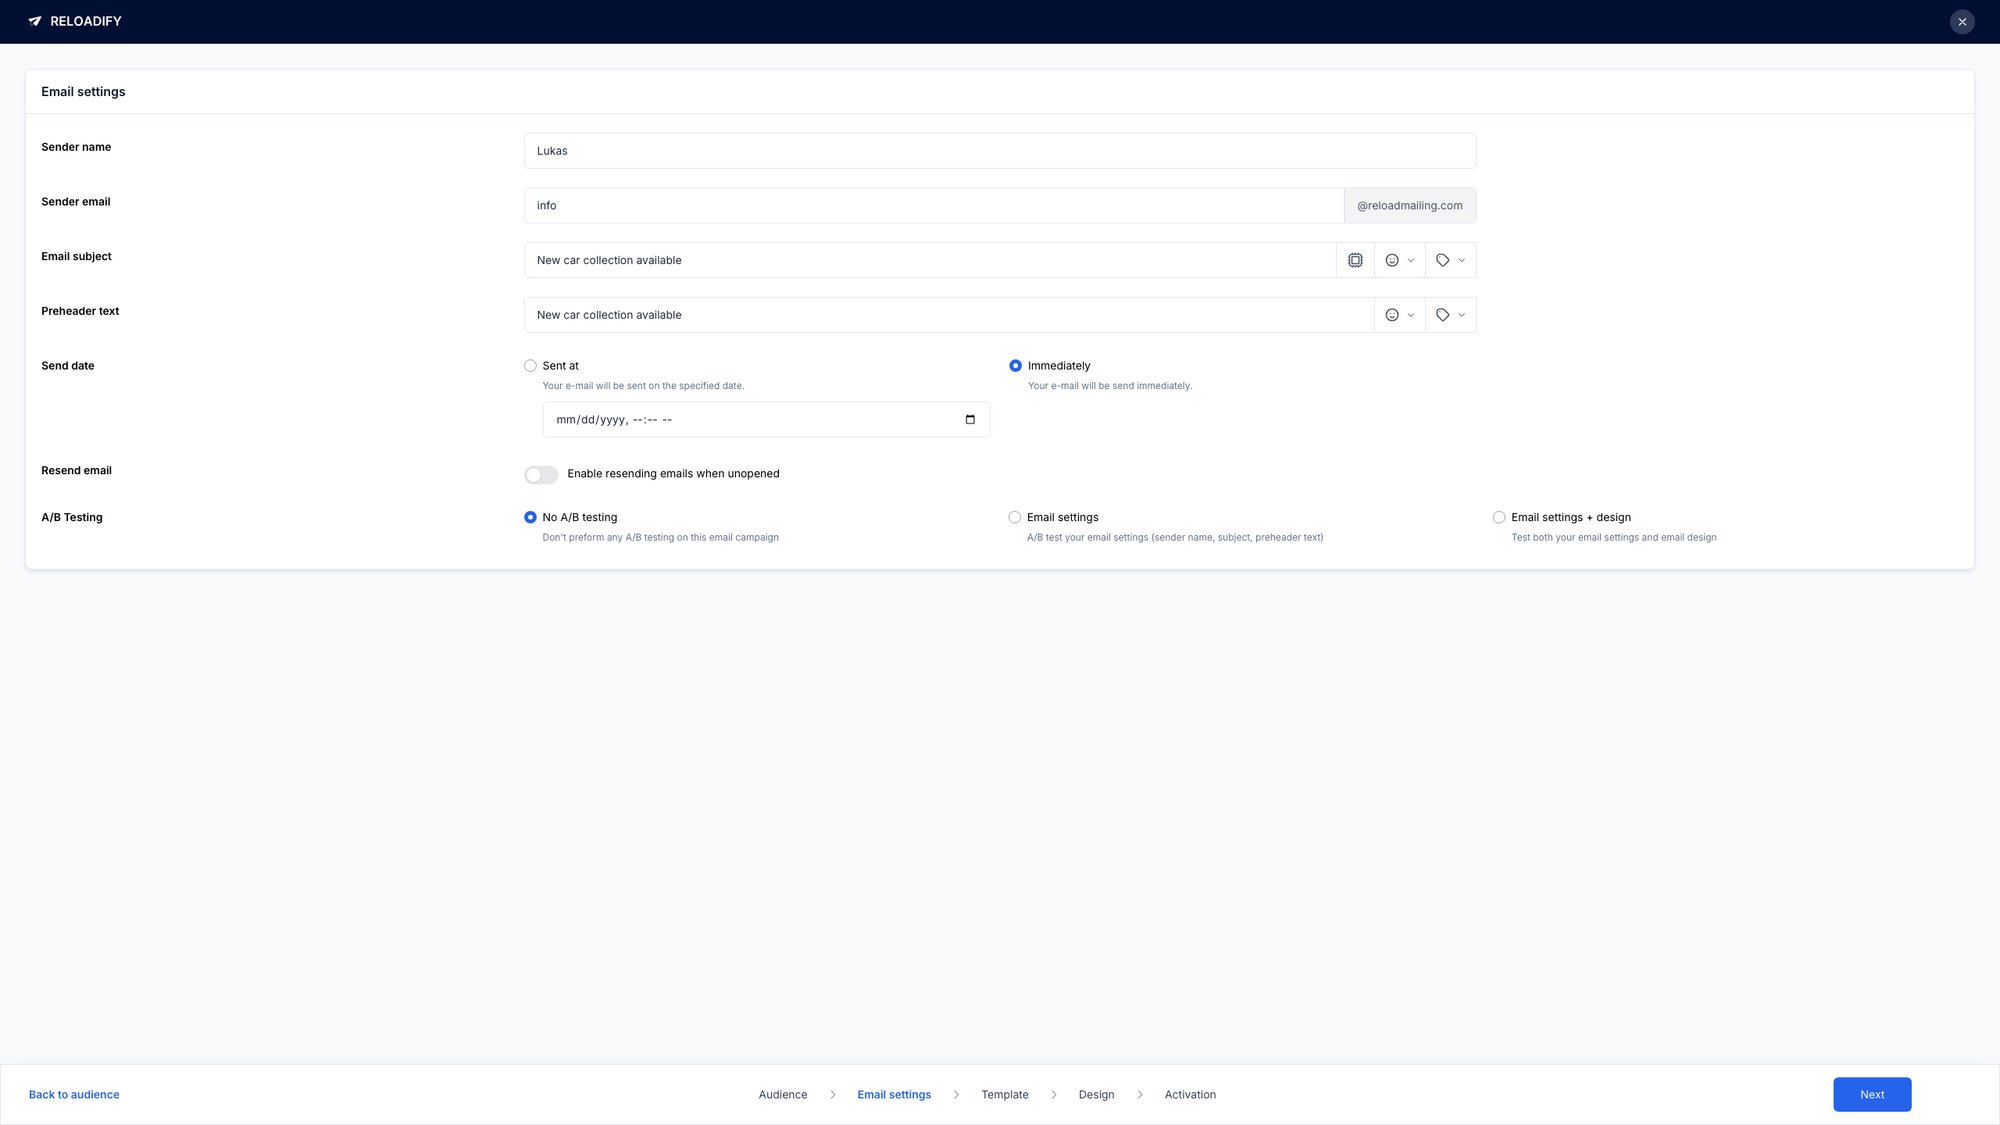Image resolution: width=2000 pixels, height=1125 pixels.
Task: Go Back to audience
Action: [73, 1094]
